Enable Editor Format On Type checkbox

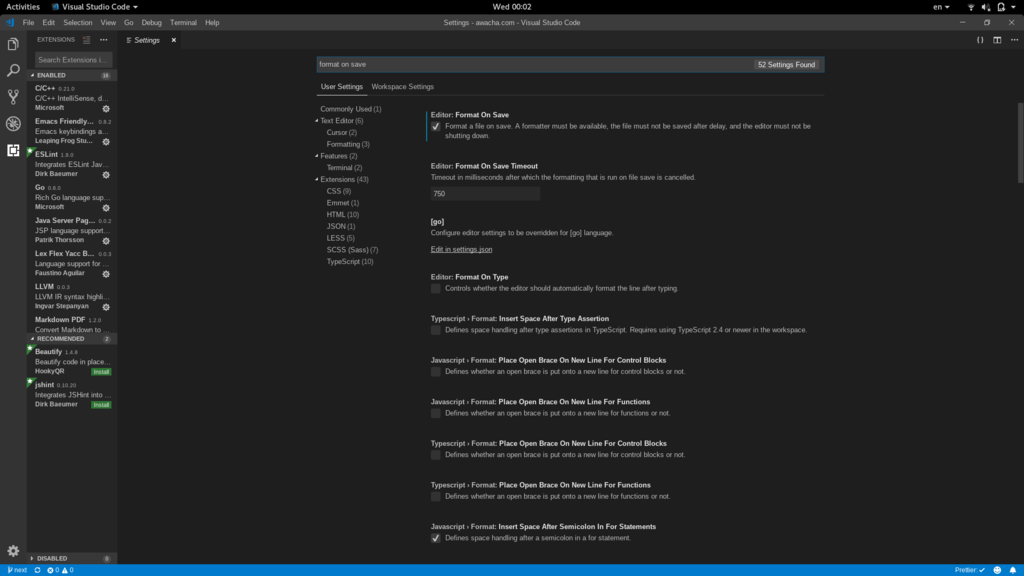436,289
